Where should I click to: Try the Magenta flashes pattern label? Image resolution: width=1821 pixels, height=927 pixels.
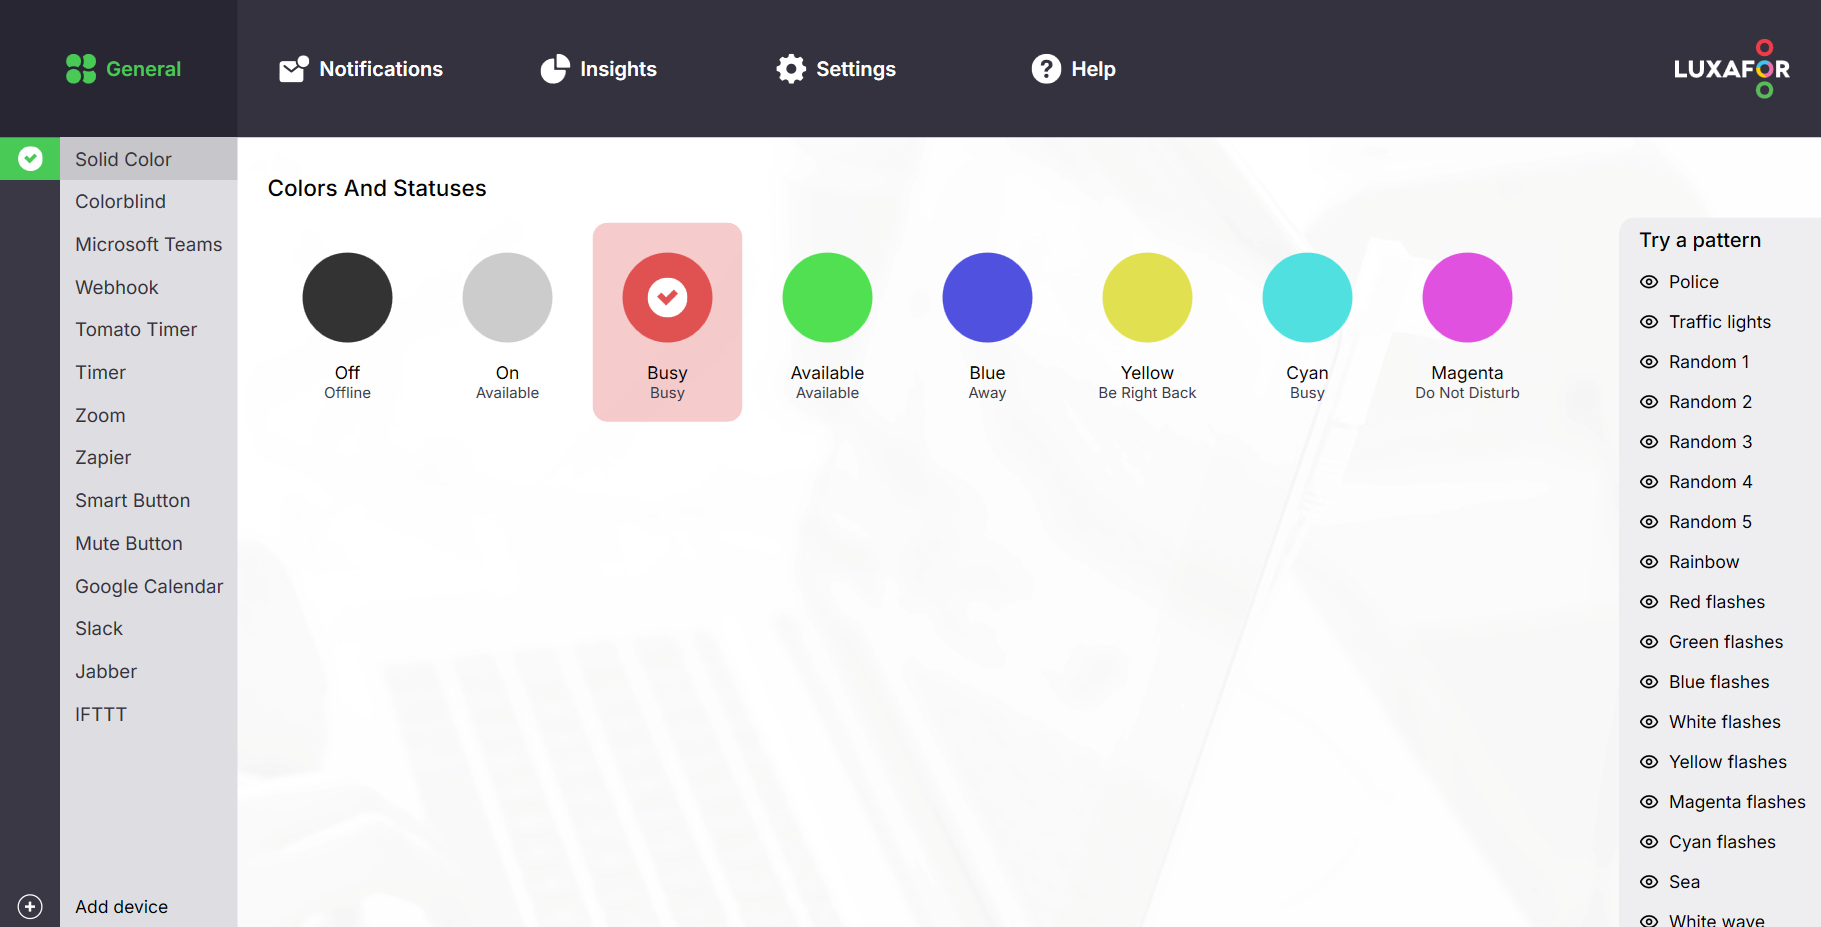(1737, 802)
